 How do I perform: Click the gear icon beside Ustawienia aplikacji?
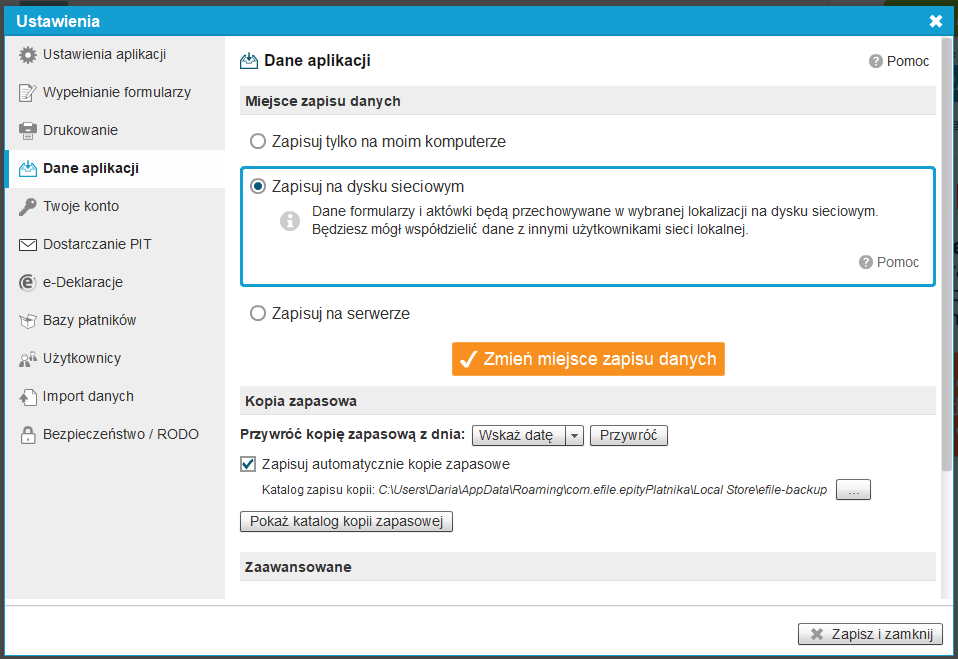pyautogui.click(x=27, y=55)
